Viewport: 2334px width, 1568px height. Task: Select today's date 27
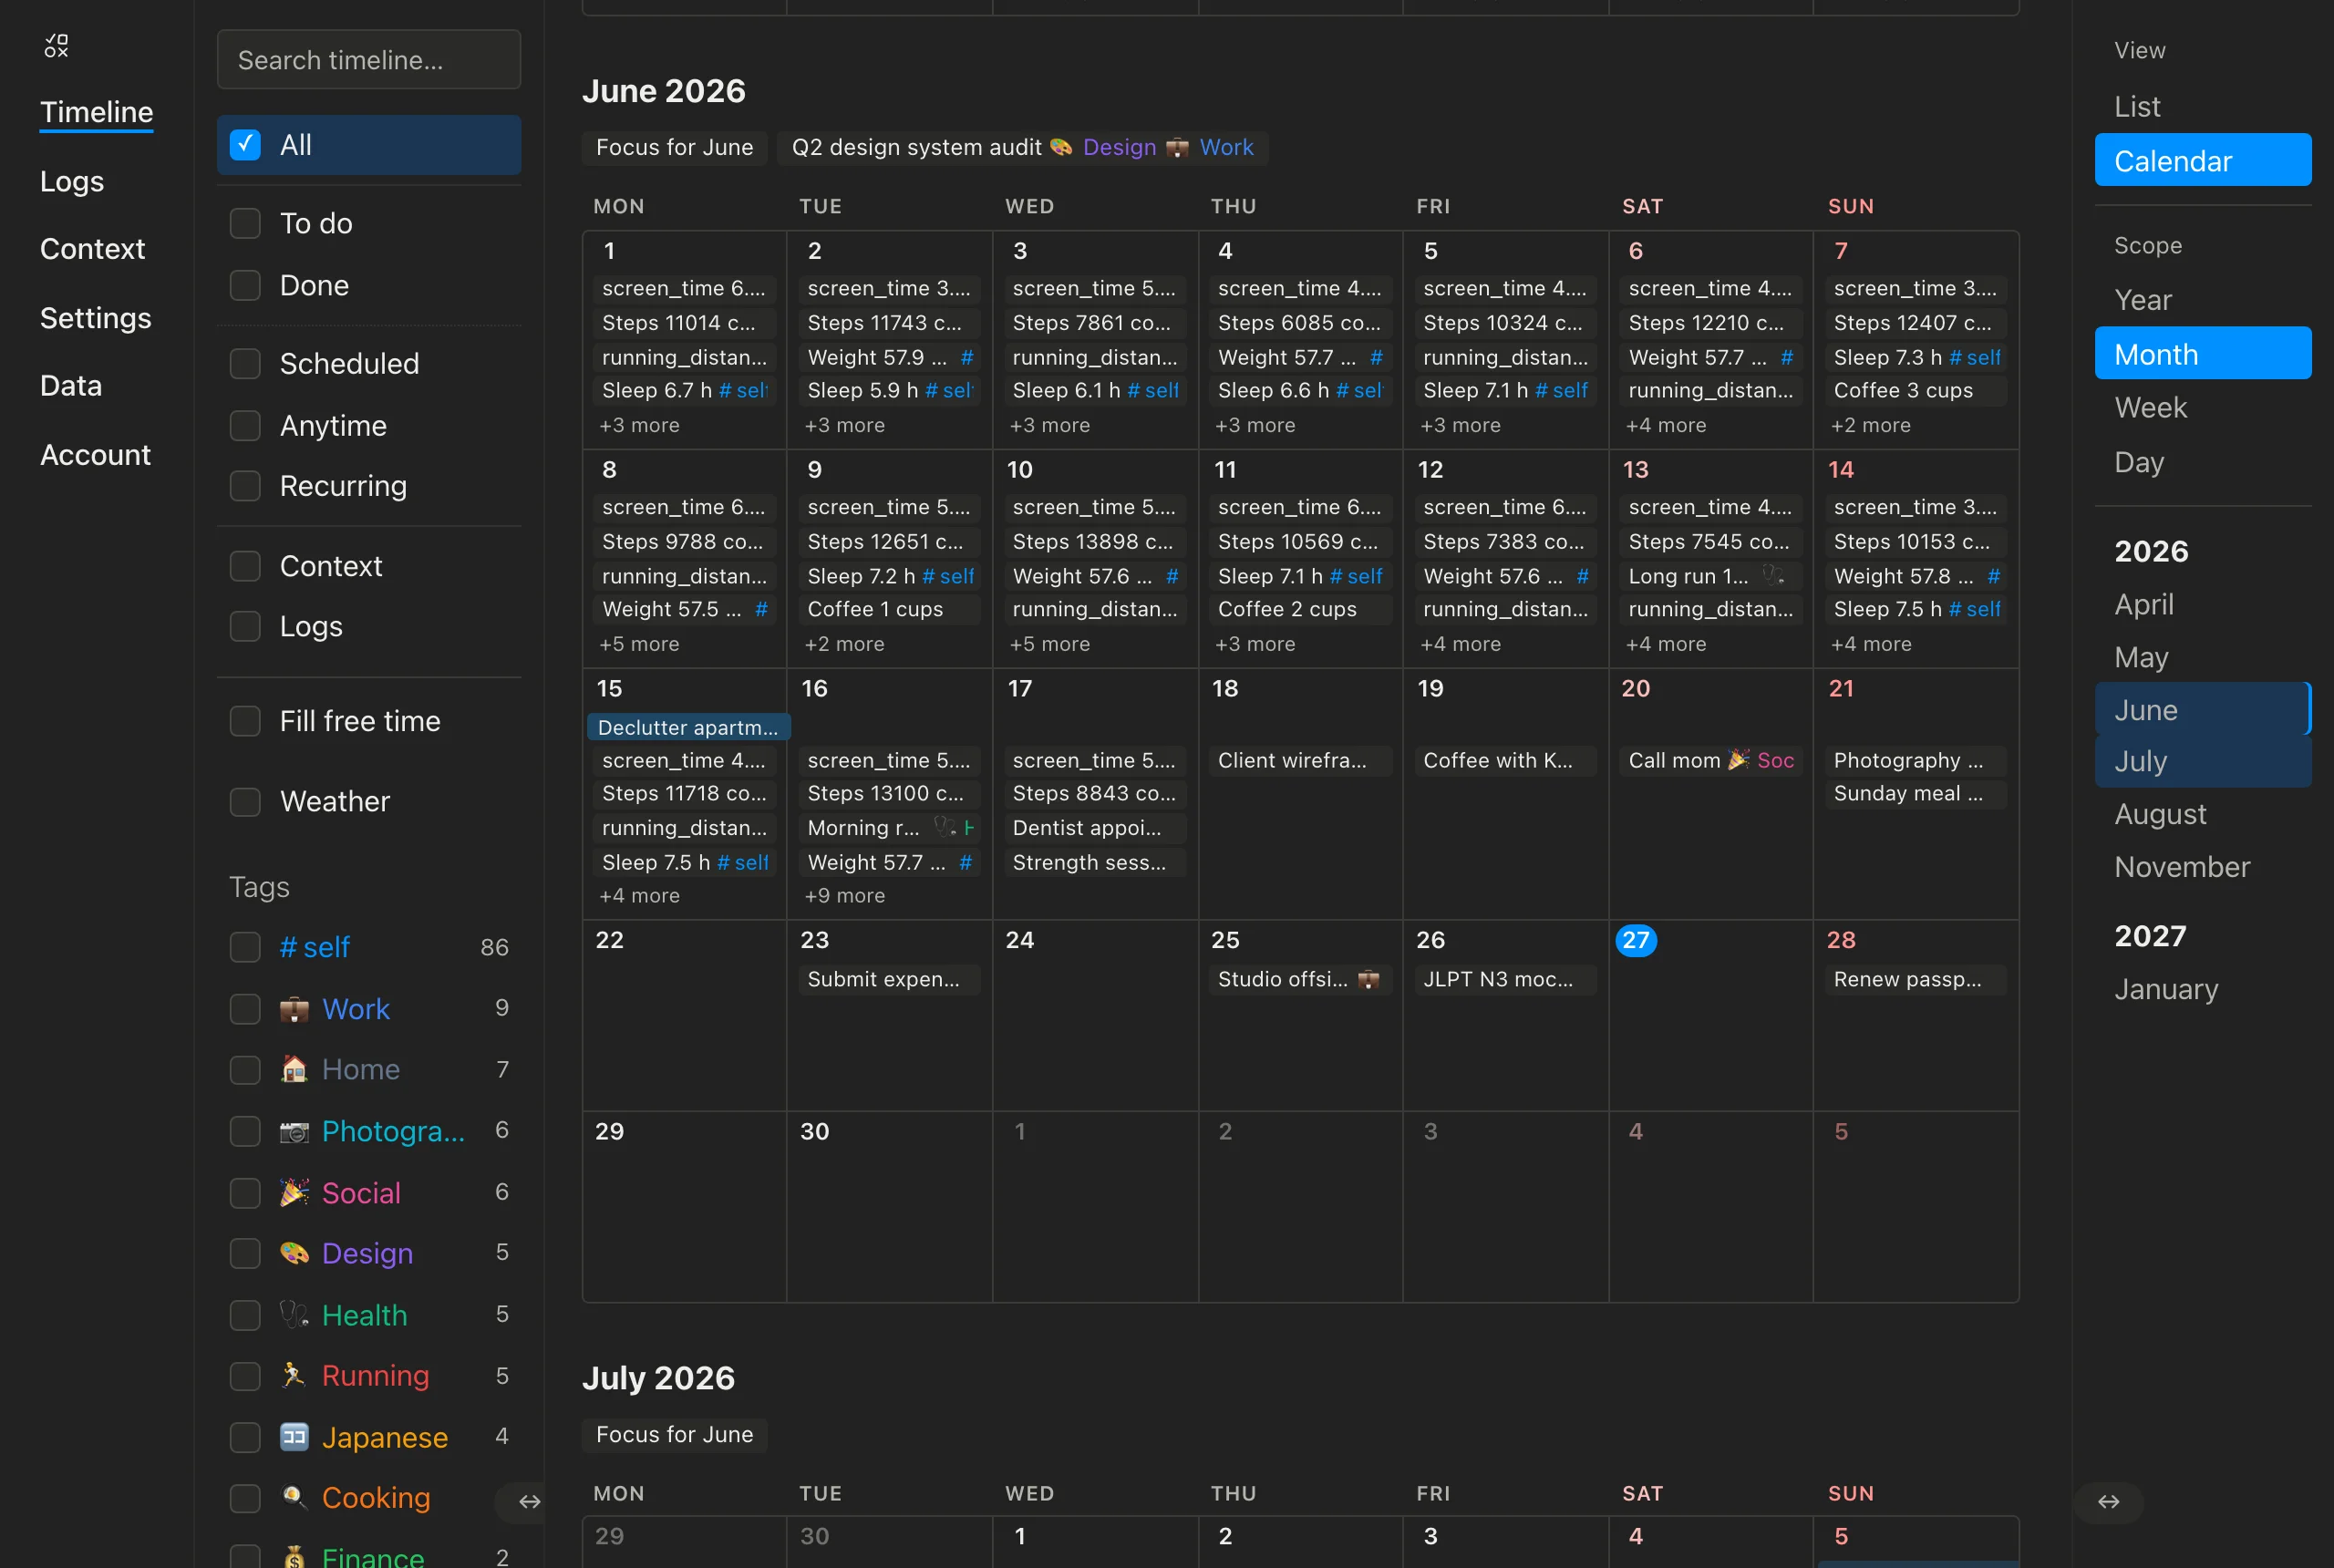click(x=1635, y=940)
